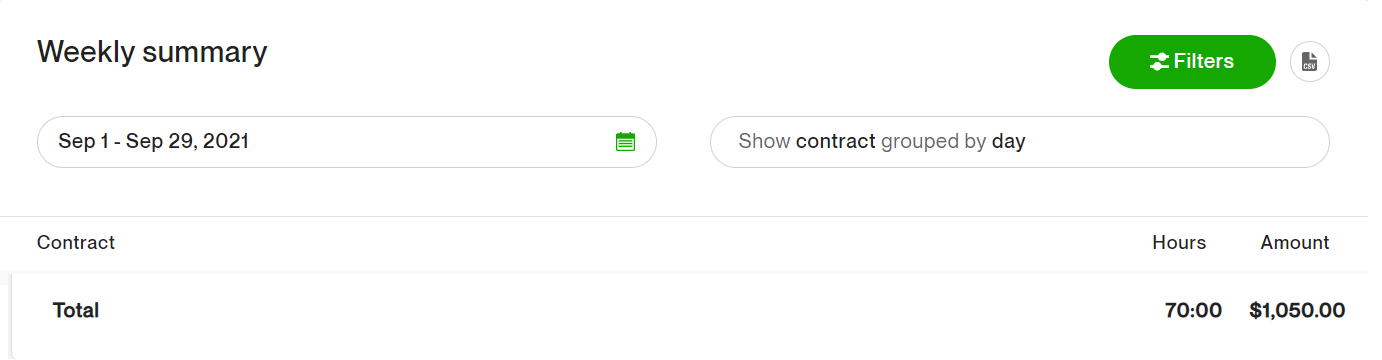Click the word 'Show' in grouping selector
The image size is (1382, 360).
click(x=765, y=142)
